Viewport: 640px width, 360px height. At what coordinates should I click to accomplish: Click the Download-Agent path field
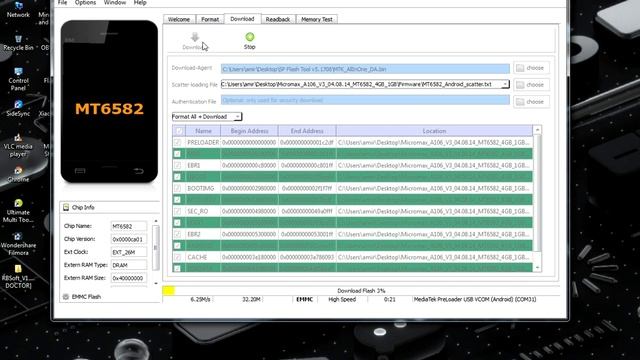pos(365,69)
